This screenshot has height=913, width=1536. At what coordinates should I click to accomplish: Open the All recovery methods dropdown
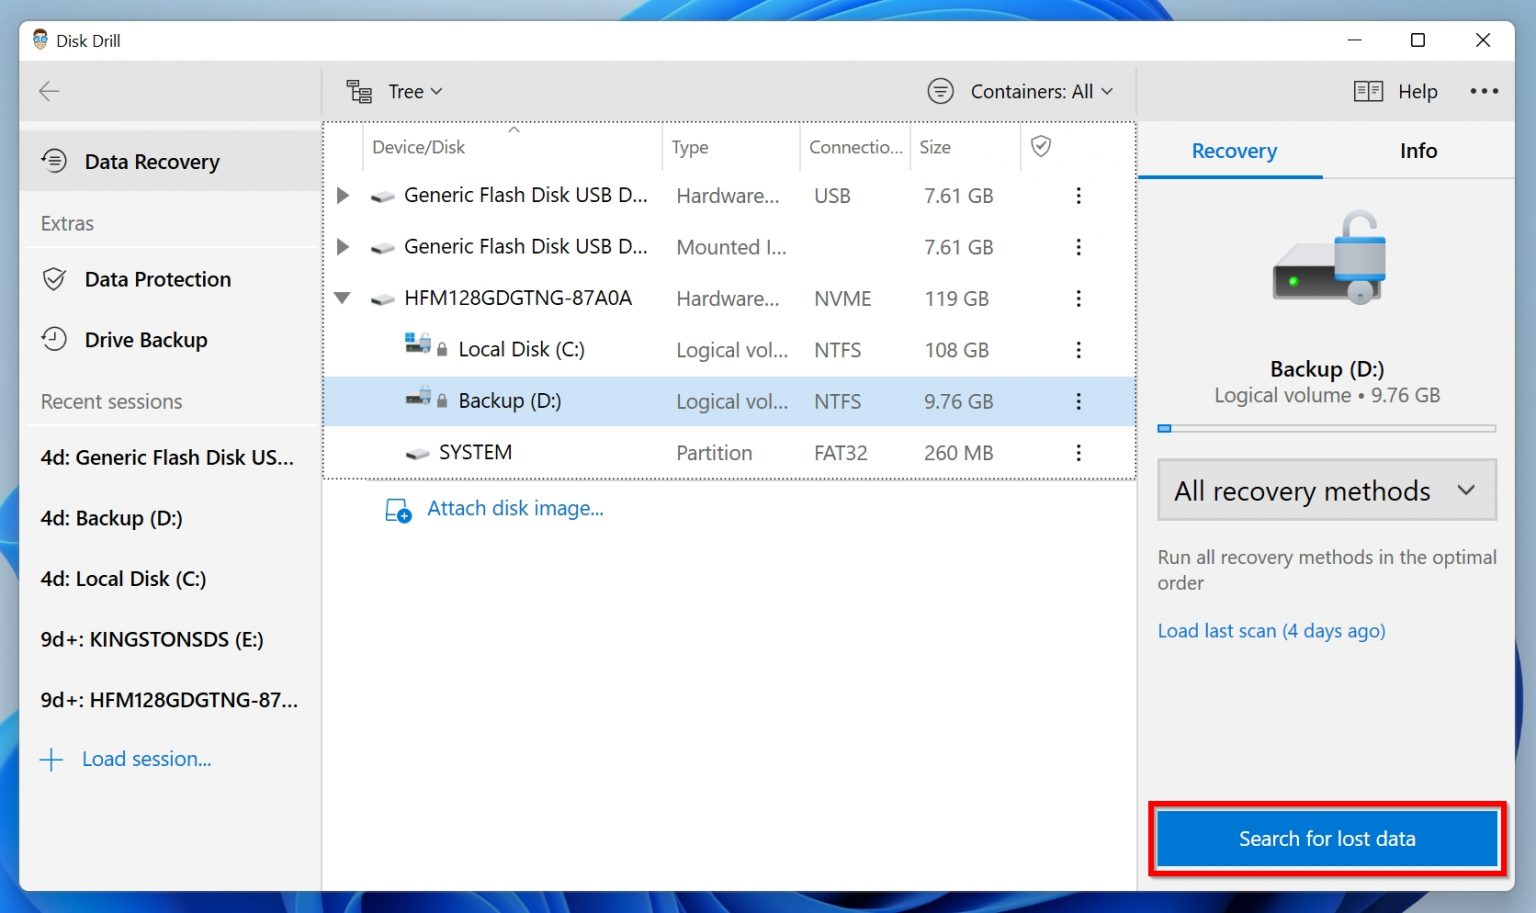pos(1325,490)
